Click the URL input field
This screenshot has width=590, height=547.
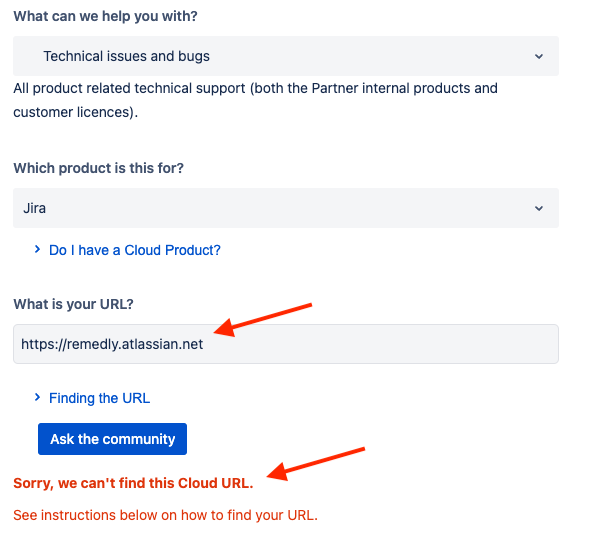coord(286,344)
